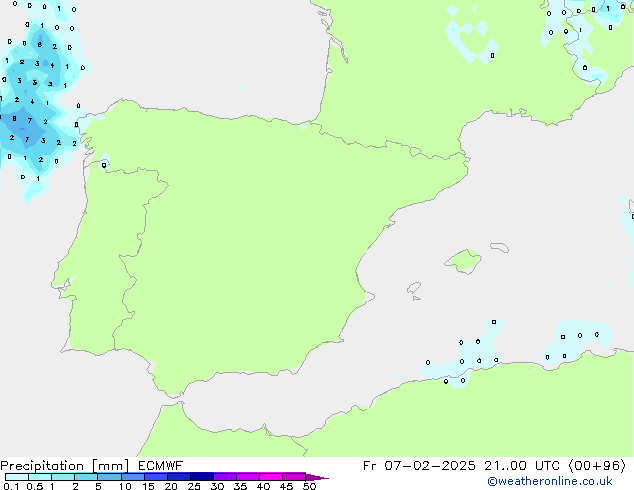Click the 15–20 mm blue legend swatch

click(156, 477)
